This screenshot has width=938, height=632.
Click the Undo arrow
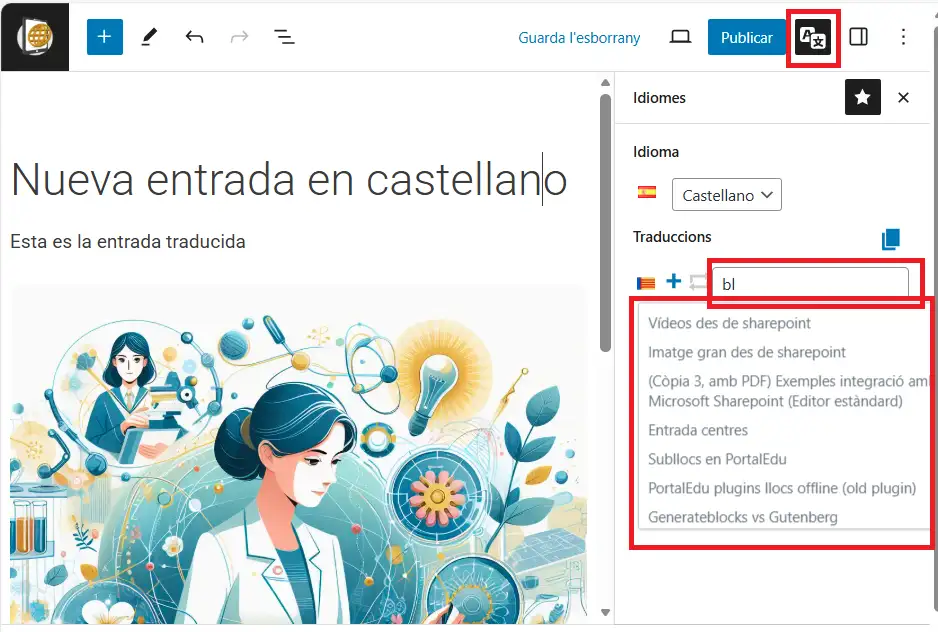194,37
